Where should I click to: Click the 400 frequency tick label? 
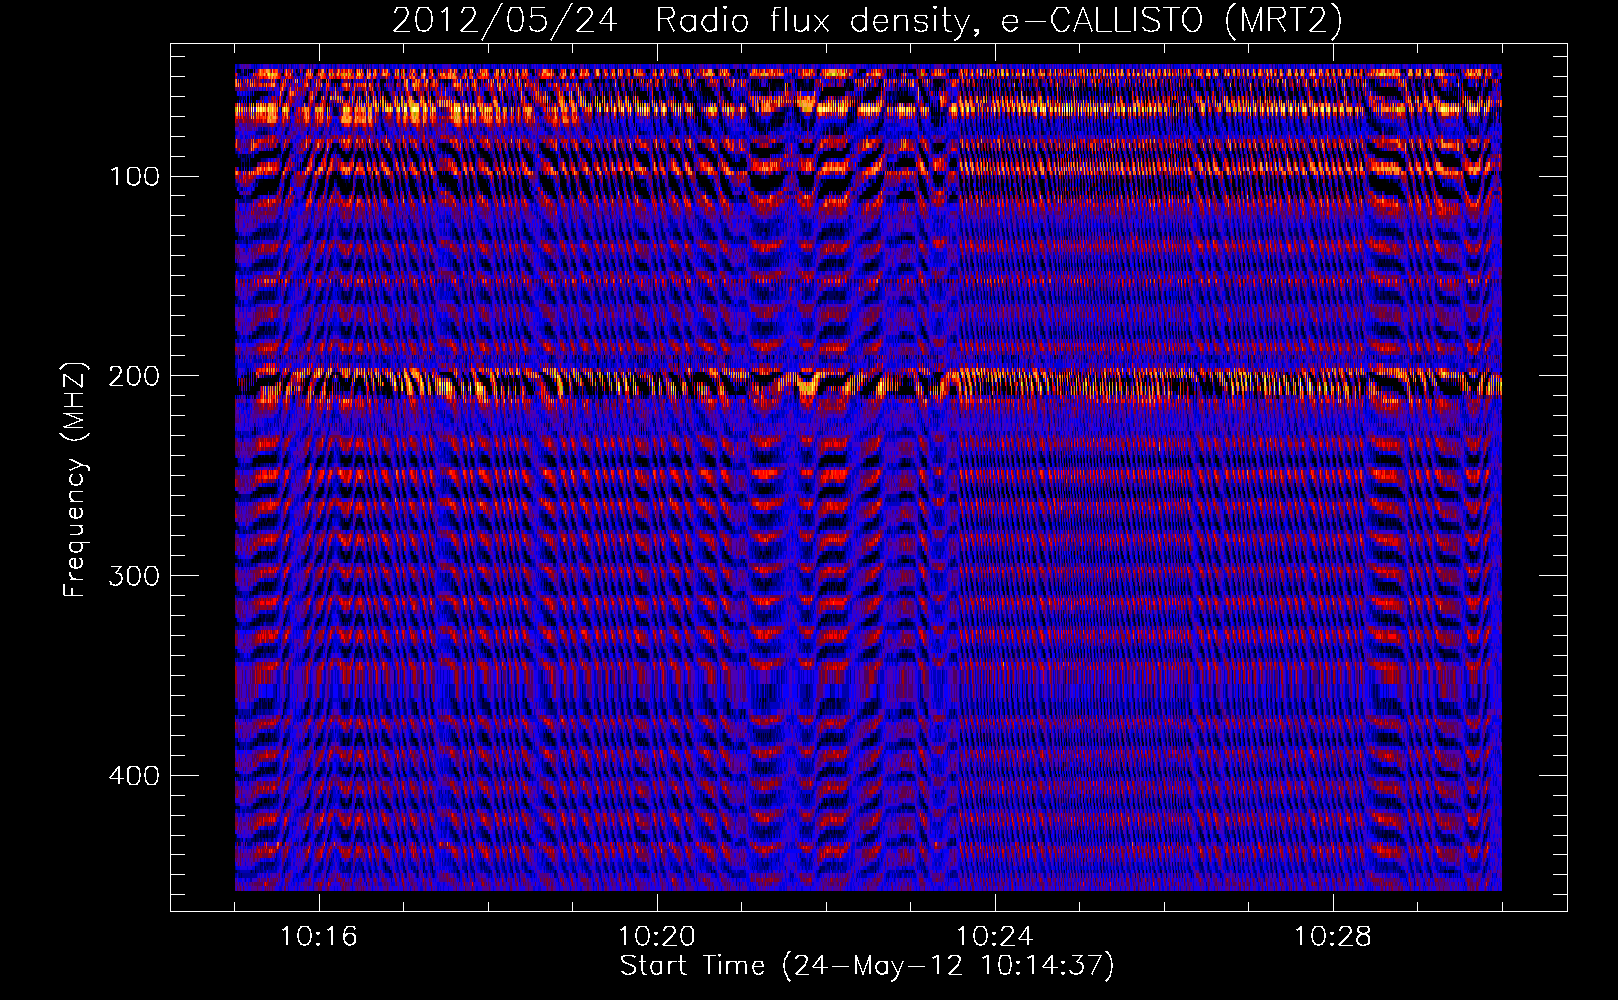[134, 776]
